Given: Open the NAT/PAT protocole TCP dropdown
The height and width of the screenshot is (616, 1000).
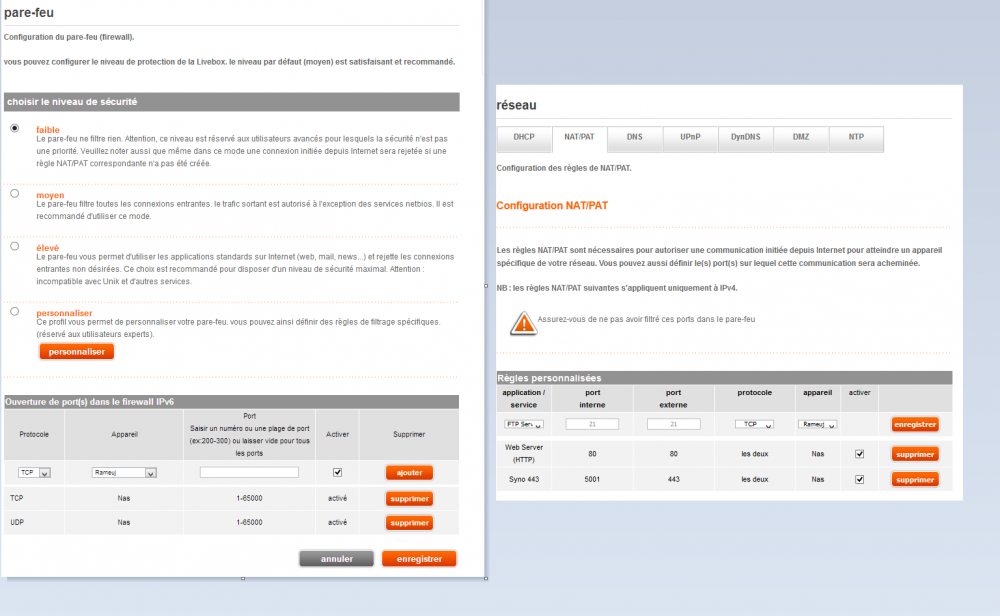Looking at the screenshot, I should 754,424.
